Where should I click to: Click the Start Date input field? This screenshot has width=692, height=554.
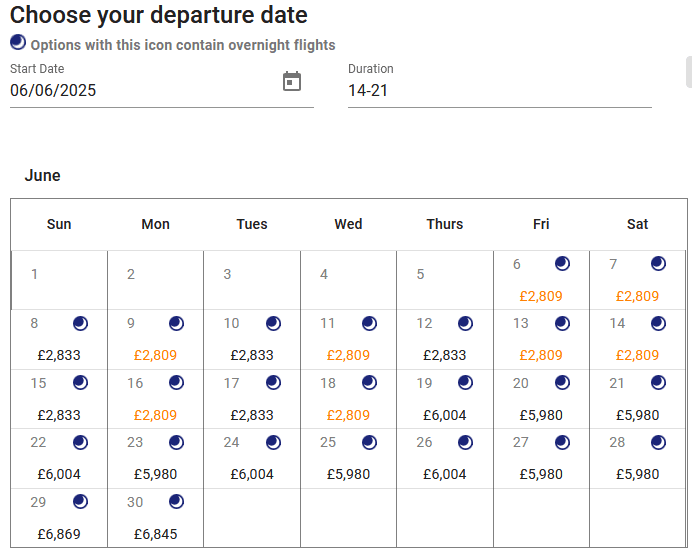140,90
